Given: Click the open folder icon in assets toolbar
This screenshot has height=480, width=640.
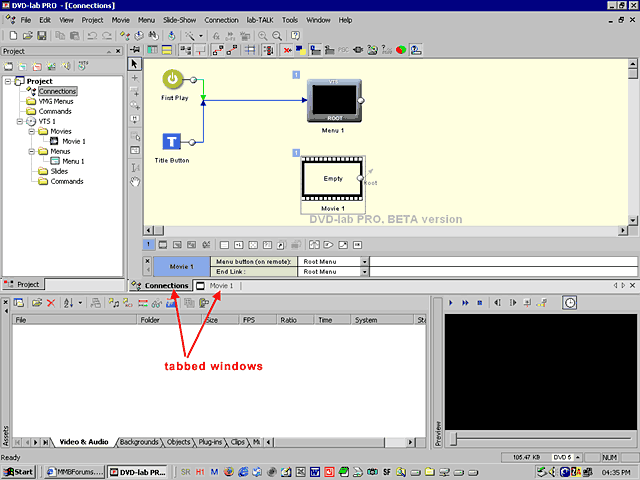Looking at the screenshot, I should coord(37,303).
